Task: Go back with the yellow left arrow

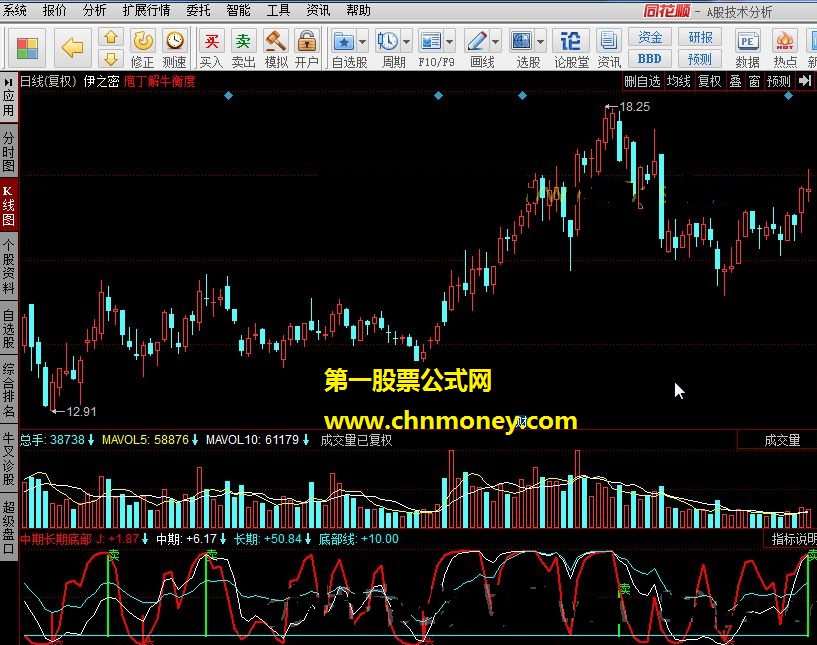Action: pos(72,48)
